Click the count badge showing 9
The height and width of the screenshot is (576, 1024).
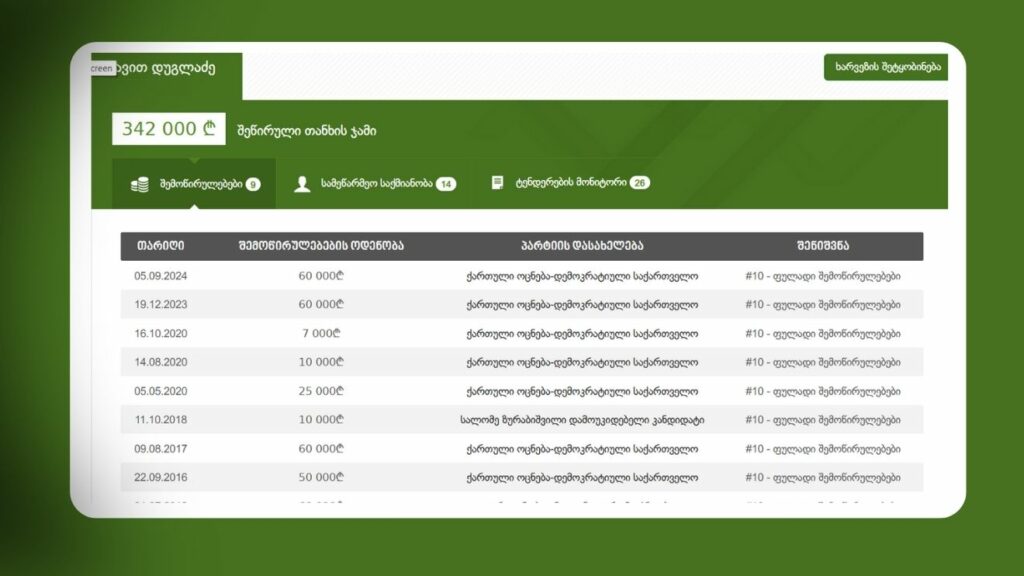click(x=253, y=184)
